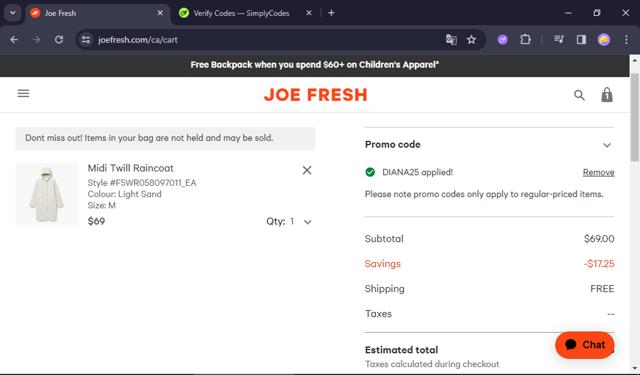This screenshot has width=640, height=375.
Task: Open the media controls icon
Action: tap(559, 40)
